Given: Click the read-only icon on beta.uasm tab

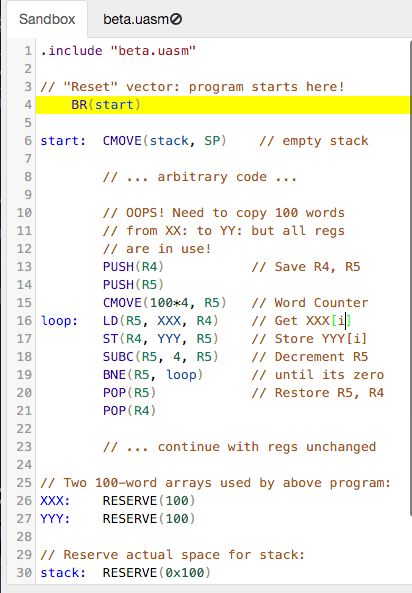Looking at the screenshot, I should (176, 19).
